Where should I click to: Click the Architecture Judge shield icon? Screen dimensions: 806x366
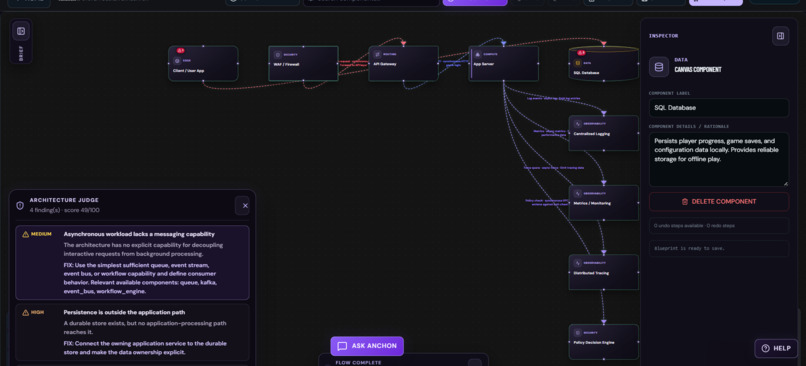click(x=20, y=205)
